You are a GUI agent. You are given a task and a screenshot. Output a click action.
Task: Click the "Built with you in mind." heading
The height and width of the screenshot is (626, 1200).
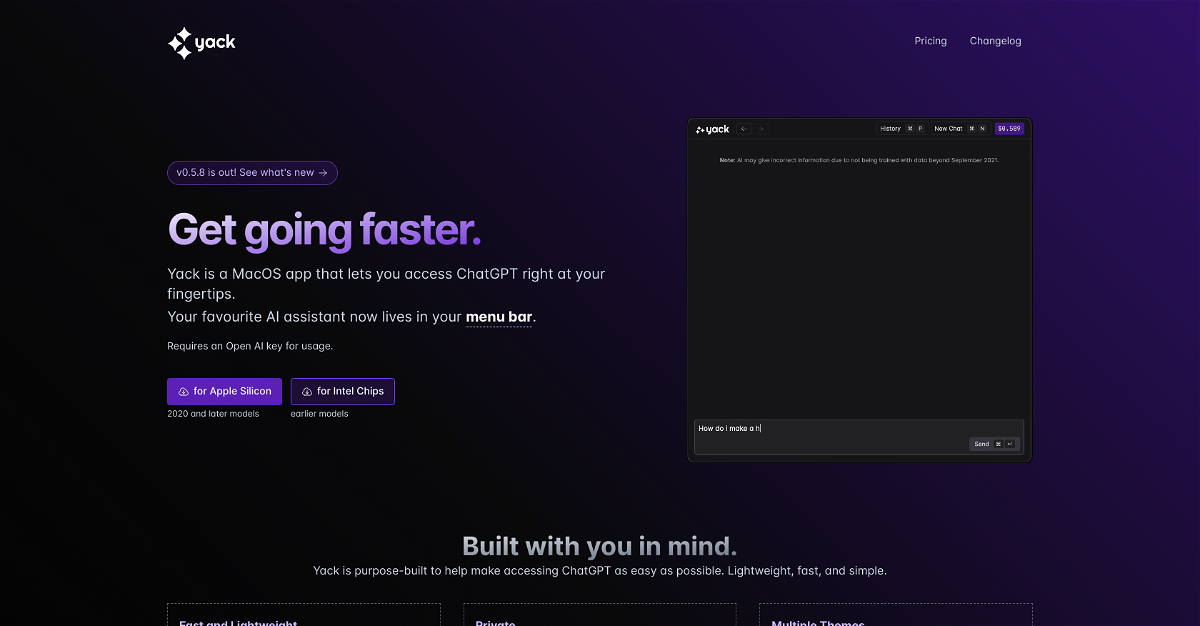[x=599, y=546]
